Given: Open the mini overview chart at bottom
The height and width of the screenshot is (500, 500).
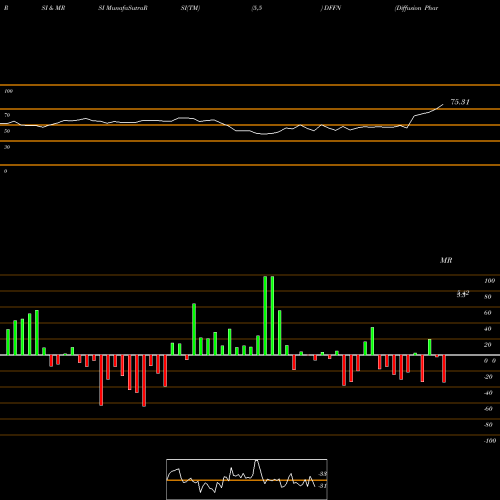Looking at the screenshot, I should (x=247, y=479).
